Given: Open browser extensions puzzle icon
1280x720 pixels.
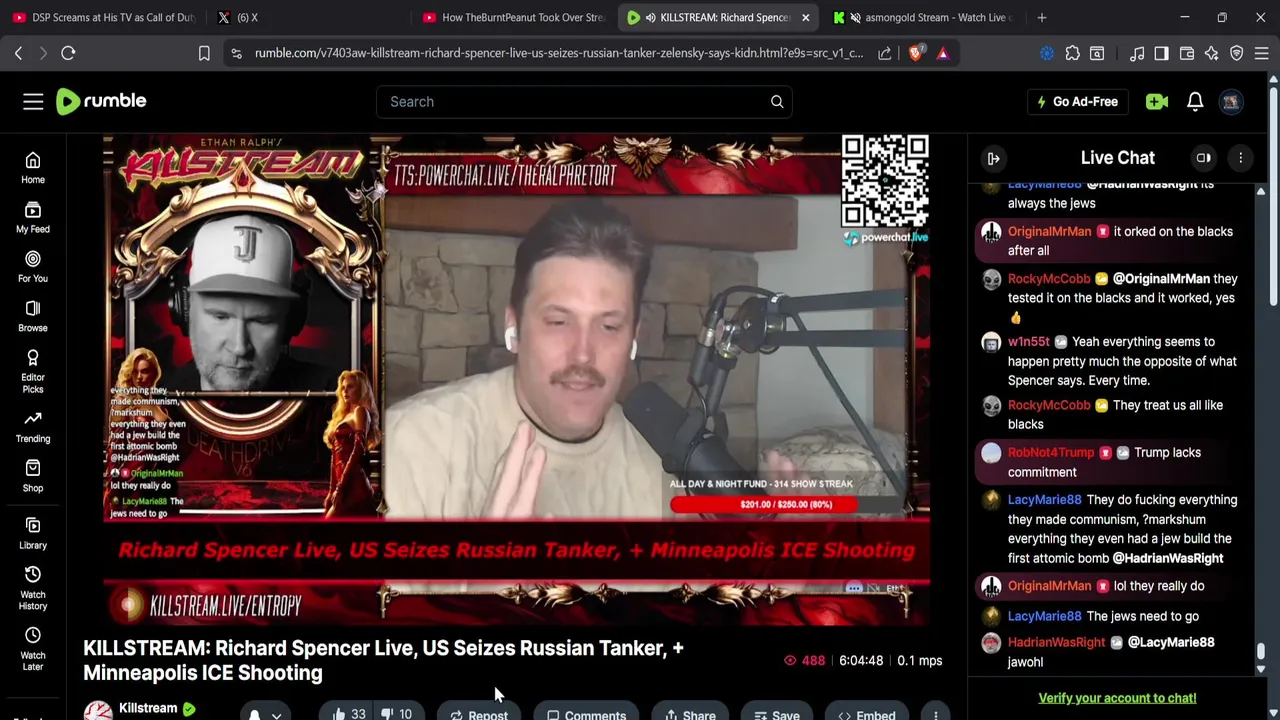Looking at the screenshot, I should coord(1072,53).
